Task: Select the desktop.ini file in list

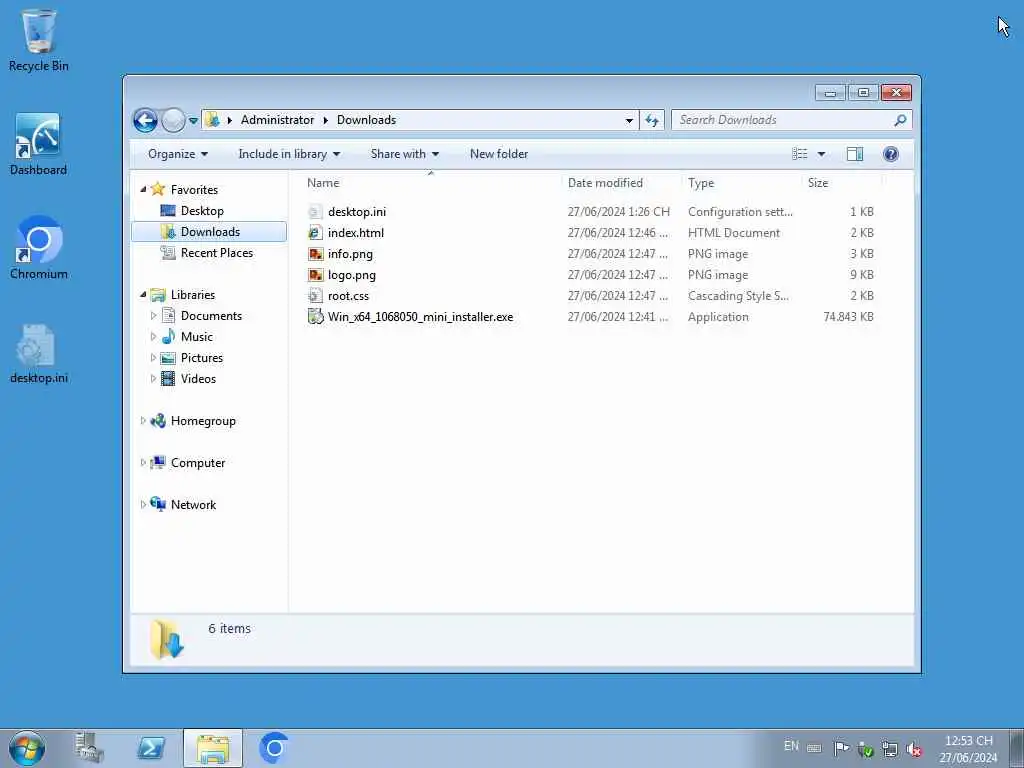Action: 357,212
